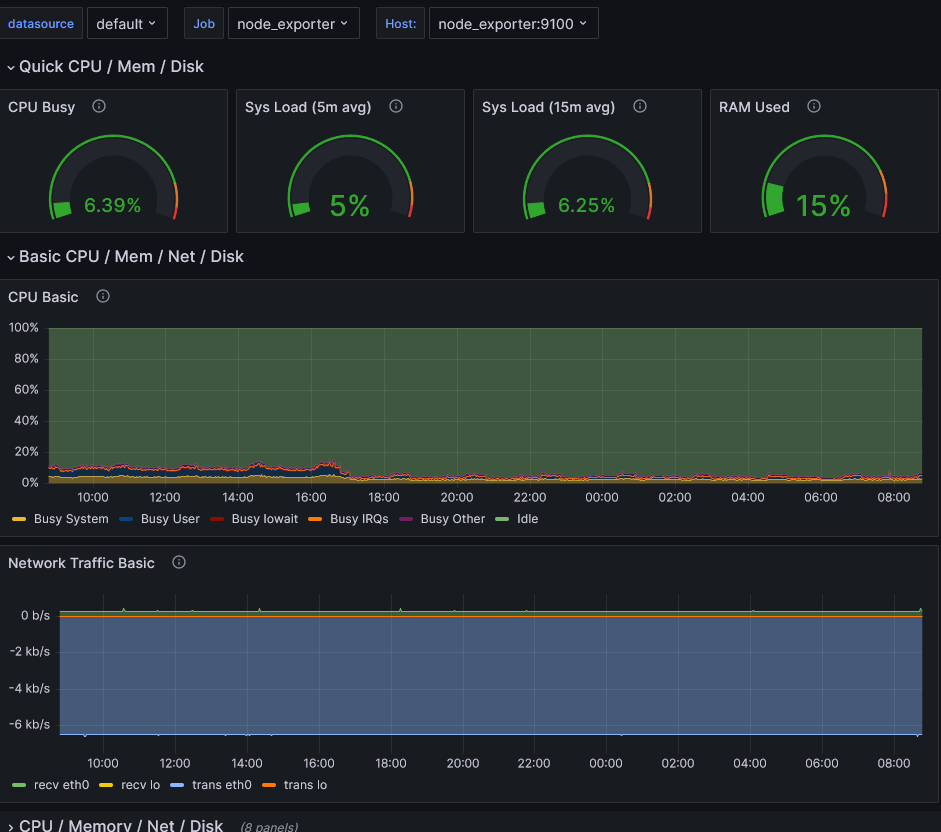Click info icon beside CPU Busy title
The width and height of the screenshot is (941, 832).
(99, 107)
